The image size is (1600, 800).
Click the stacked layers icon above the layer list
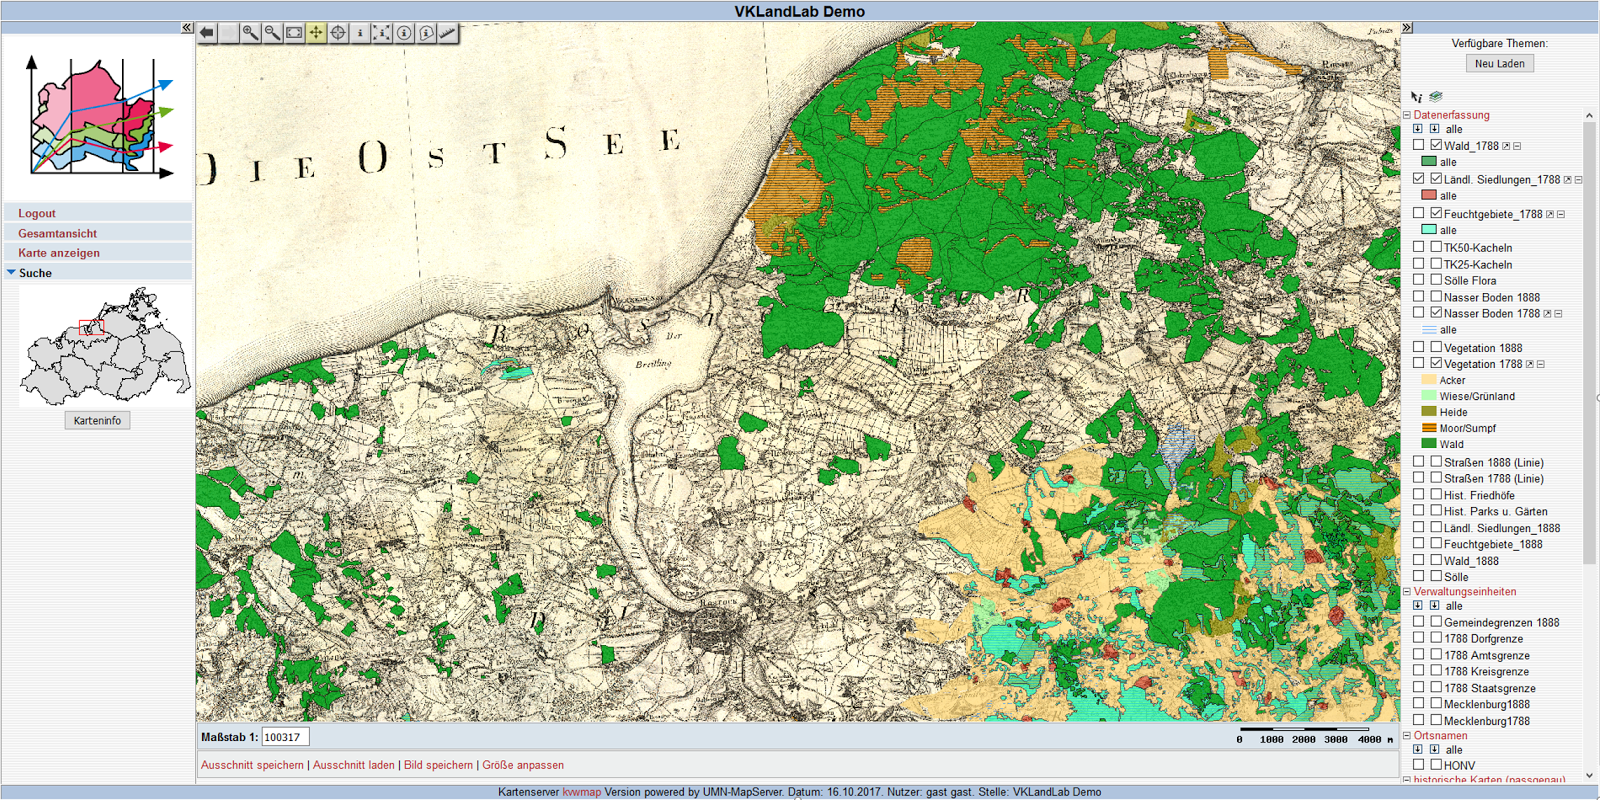tap(1436, 97)
